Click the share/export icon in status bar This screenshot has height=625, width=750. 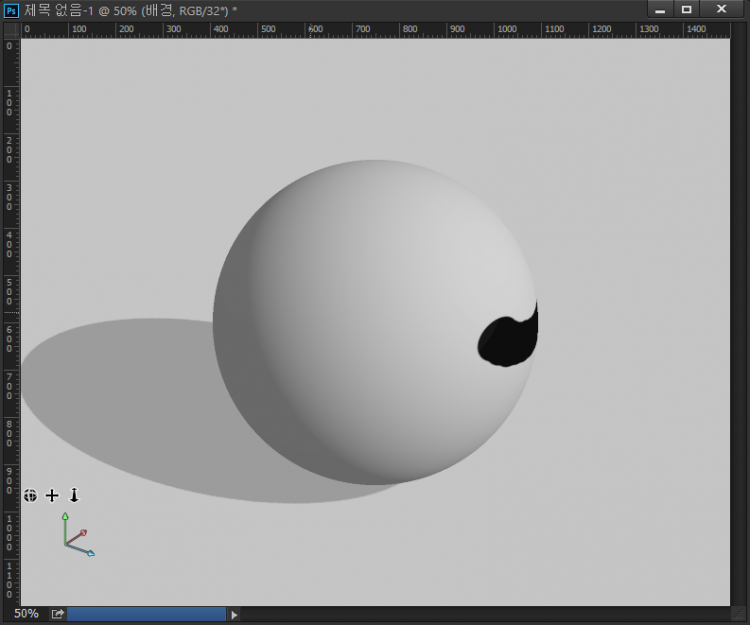(x=58, y=614)
